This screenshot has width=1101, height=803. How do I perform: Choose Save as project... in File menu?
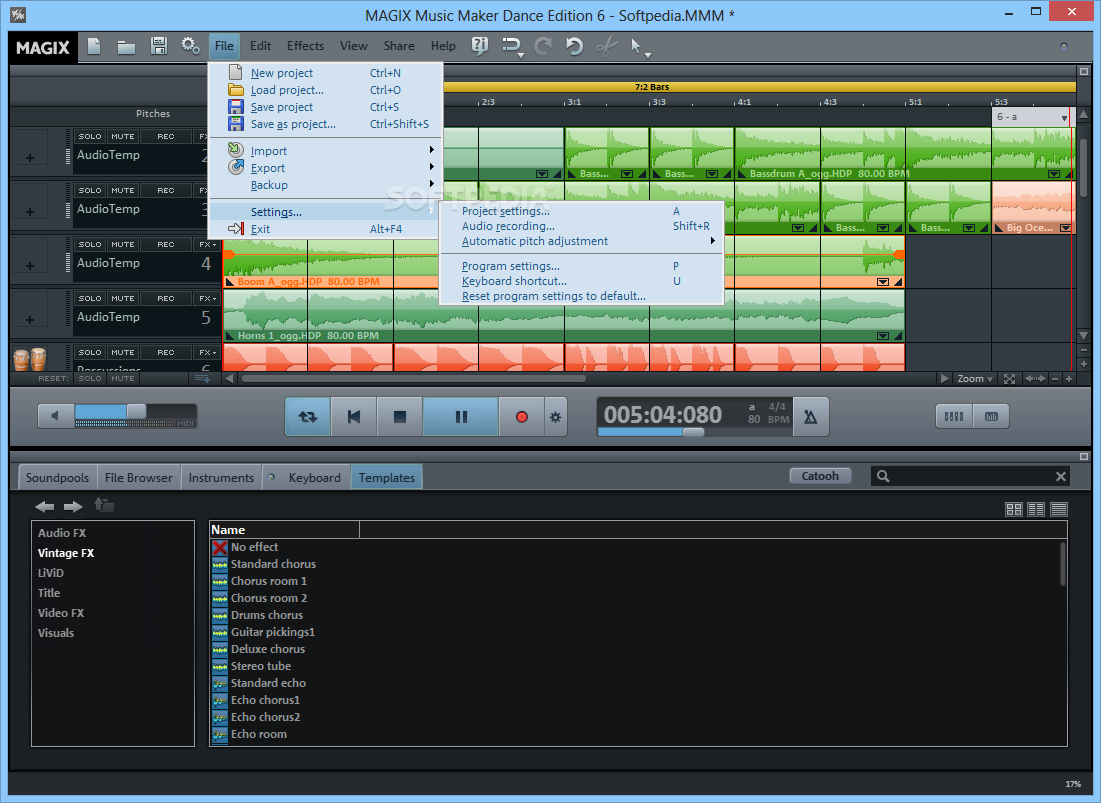tap(326, 124)
